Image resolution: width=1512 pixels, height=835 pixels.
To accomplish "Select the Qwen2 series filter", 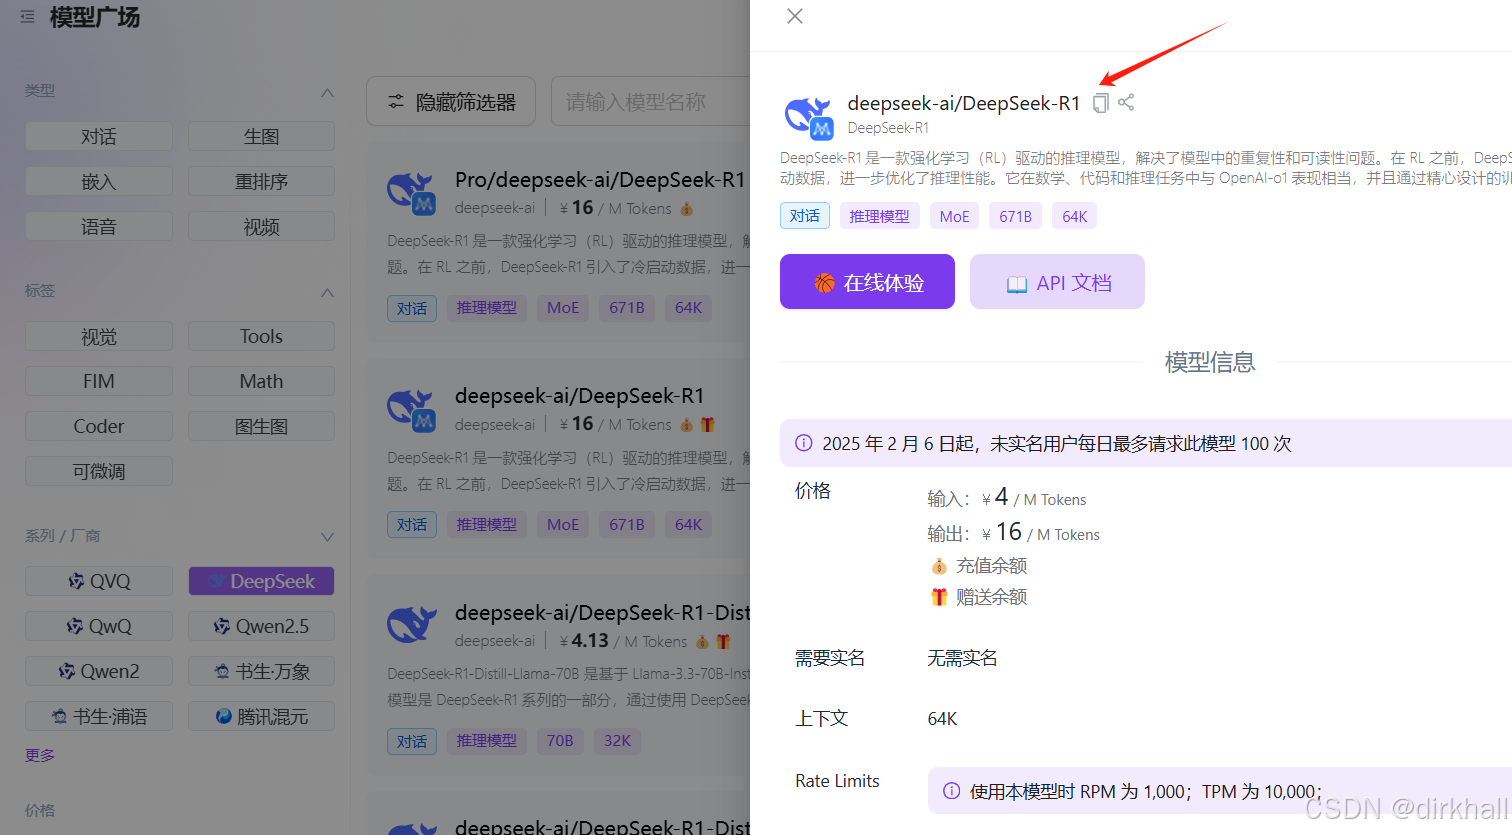I will (99, 671).
